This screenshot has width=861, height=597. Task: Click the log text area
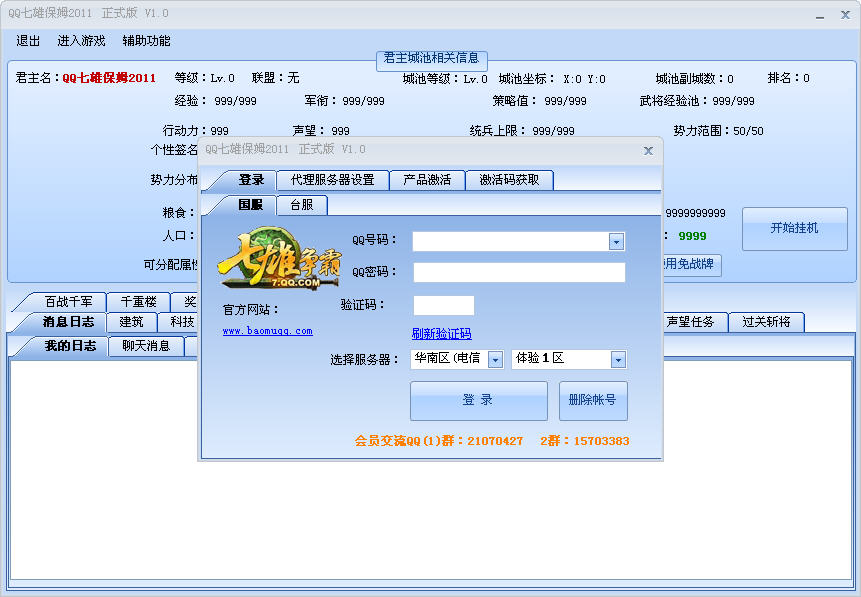point(430,470)
